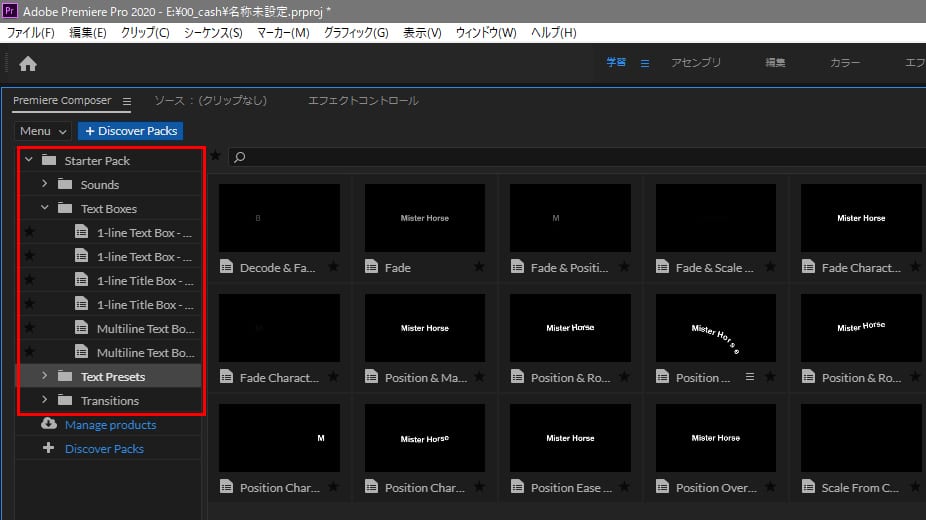
Task: Open the workspace menu beside 学習
Action: (x=645, y=63)
